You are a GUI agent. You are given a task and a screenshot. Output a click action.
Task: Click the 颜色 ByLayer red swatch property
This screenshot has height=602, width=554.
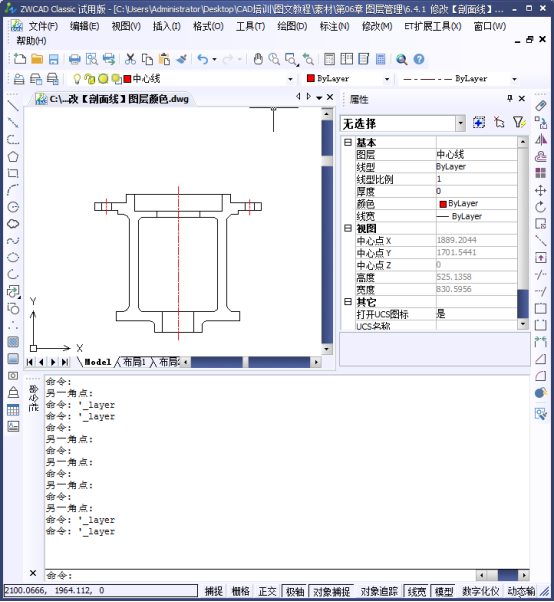click(443, 204)
